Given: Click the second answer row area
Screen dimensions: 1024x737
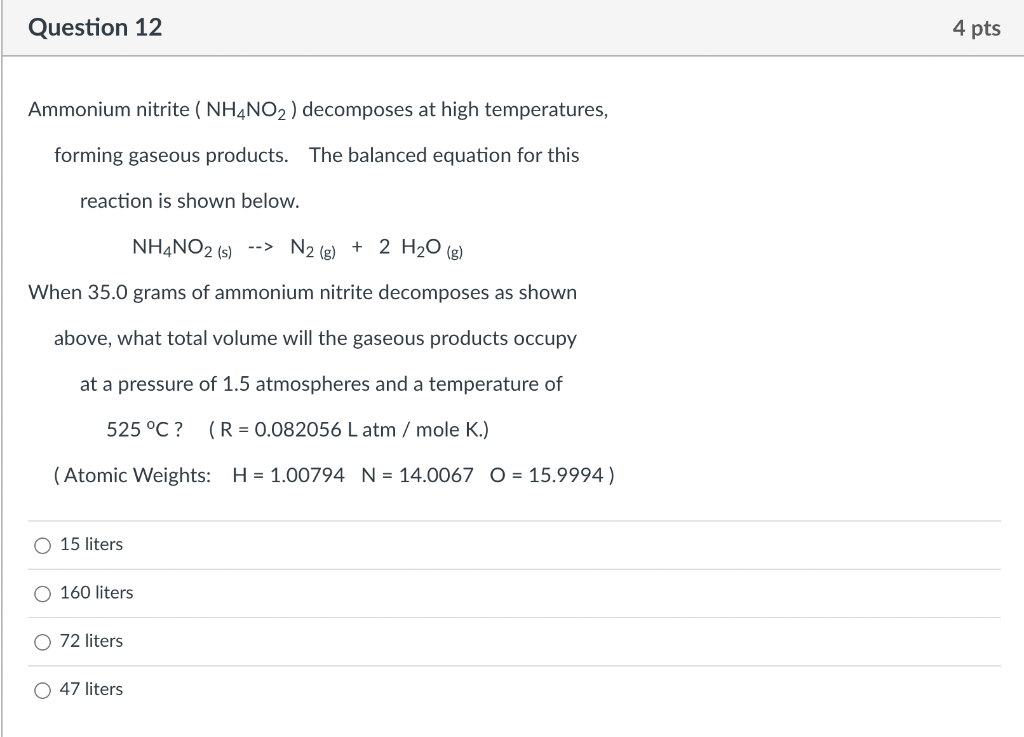Looking at the screenshot, I should pyautogui.click(x=500, y=592).
